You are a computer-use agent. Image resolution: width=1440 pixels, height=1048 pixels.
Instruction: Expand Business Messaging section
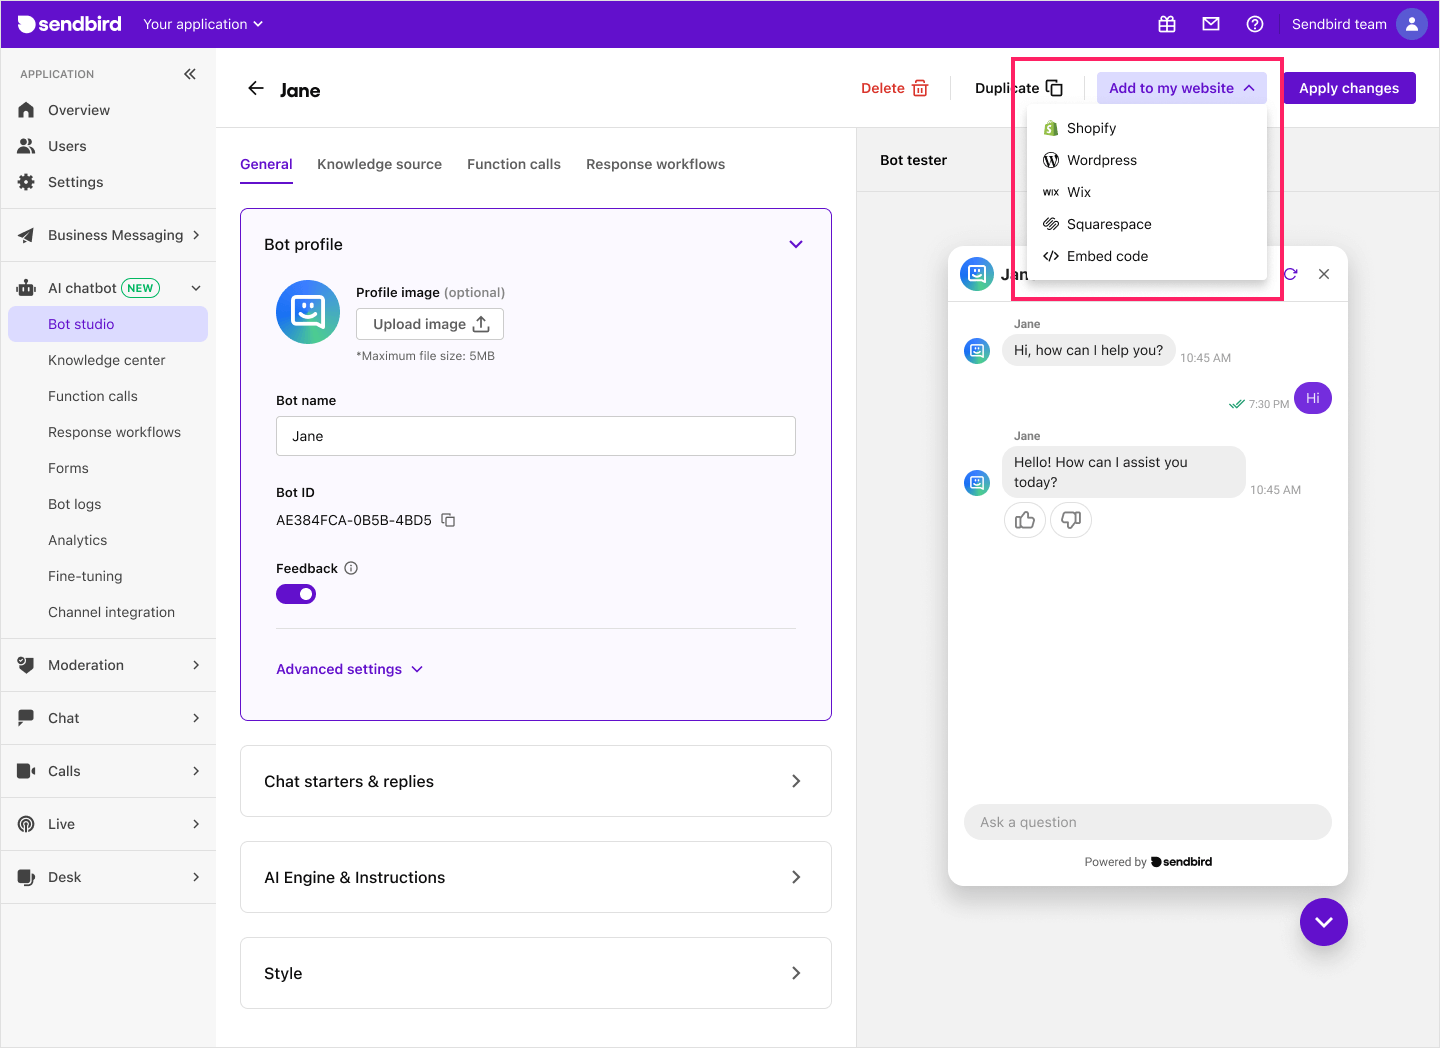click(108, 235)
